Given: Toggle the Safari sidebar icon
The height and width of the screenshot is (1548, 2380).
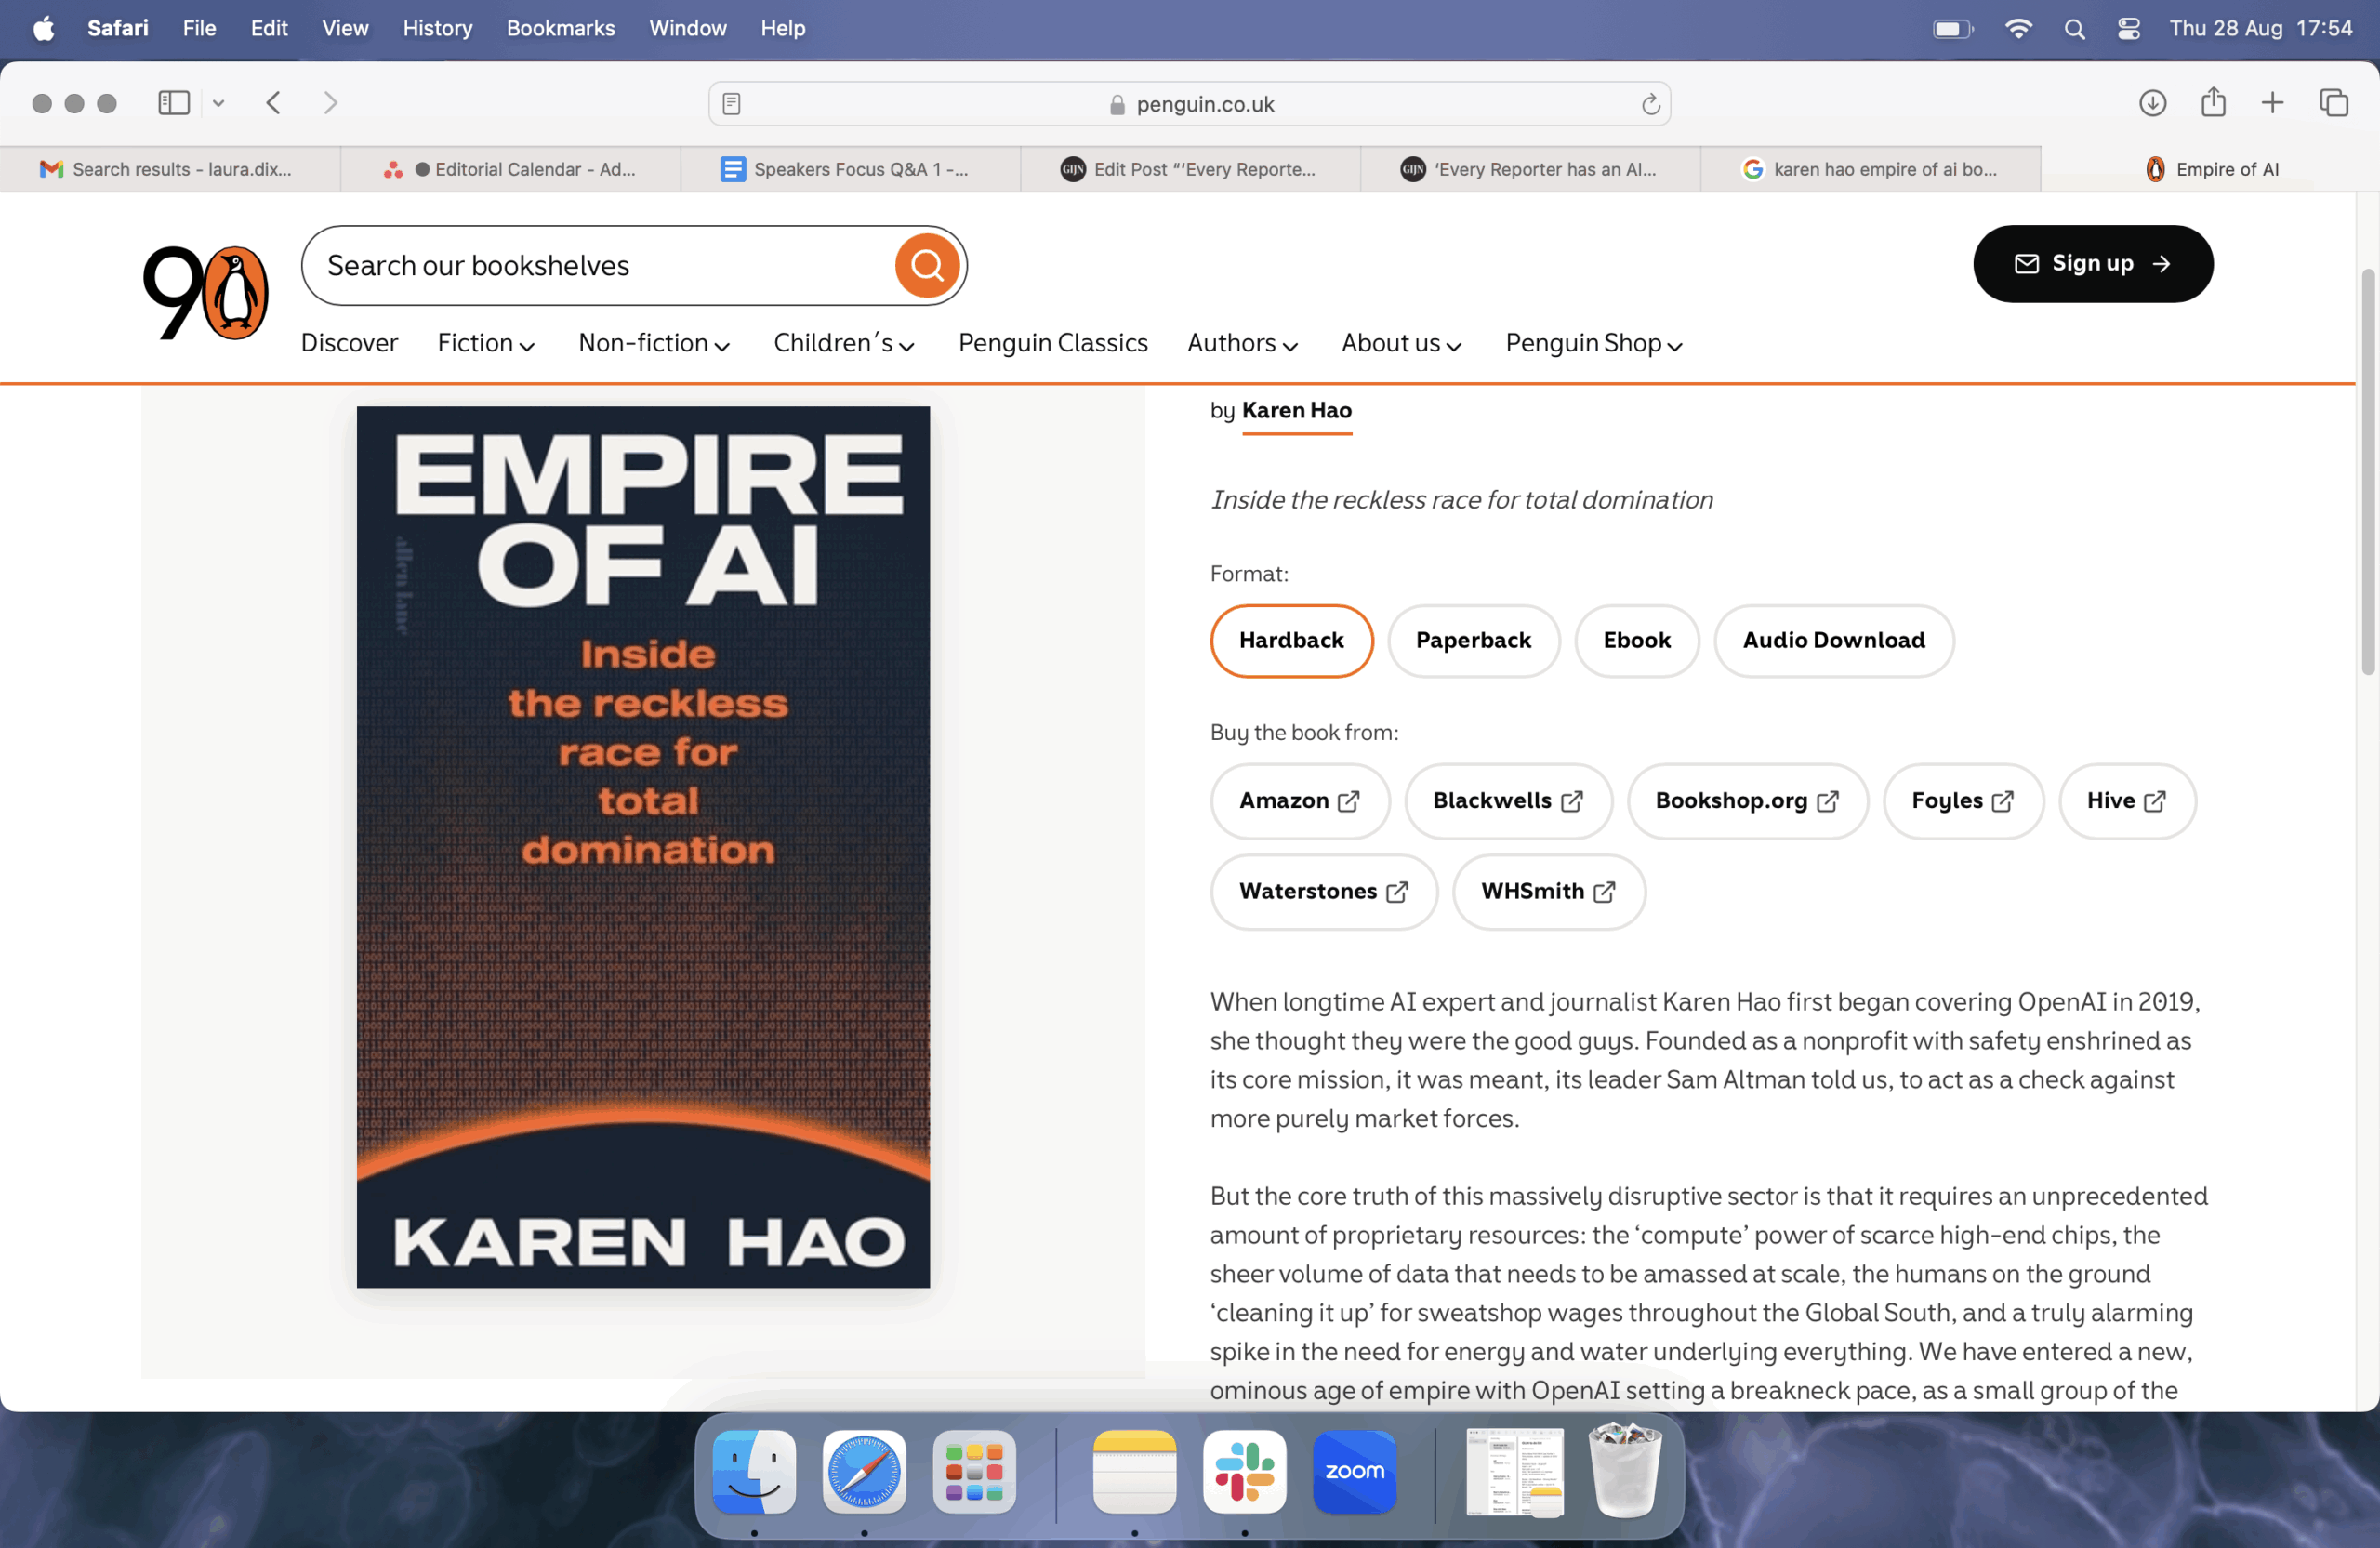Looking at the screenshot, I should 174,103.
